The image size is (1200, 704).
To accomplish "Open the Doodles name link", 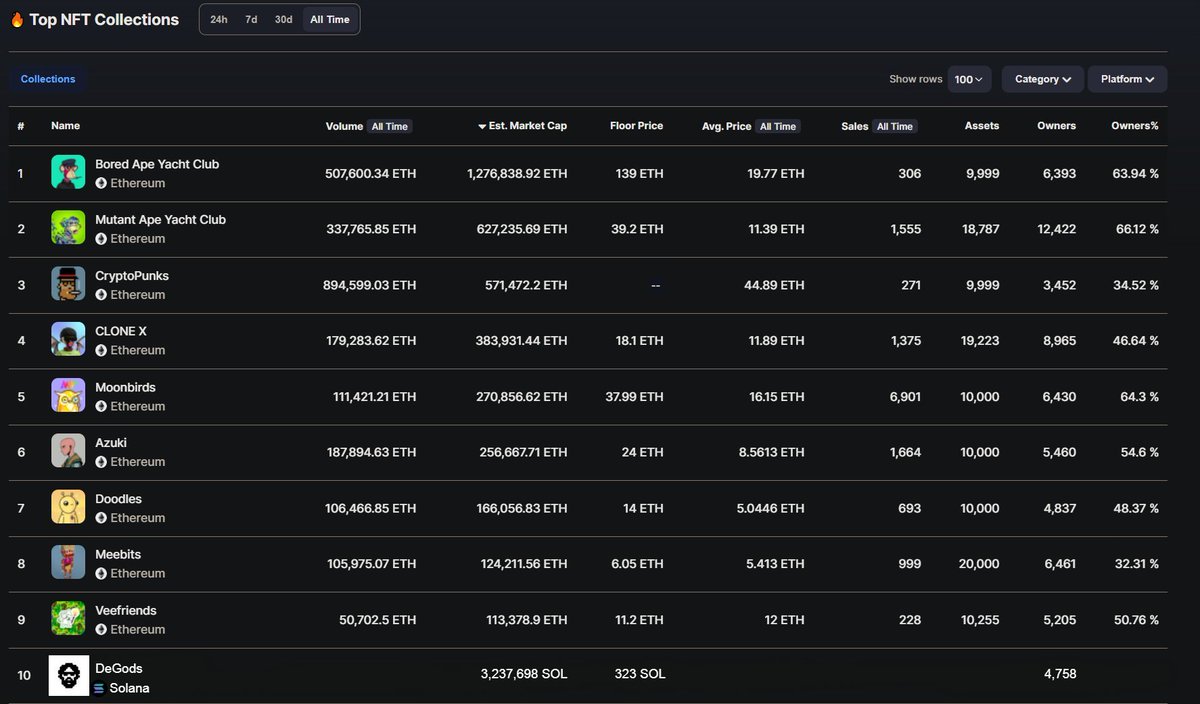I will pos(119,499).
